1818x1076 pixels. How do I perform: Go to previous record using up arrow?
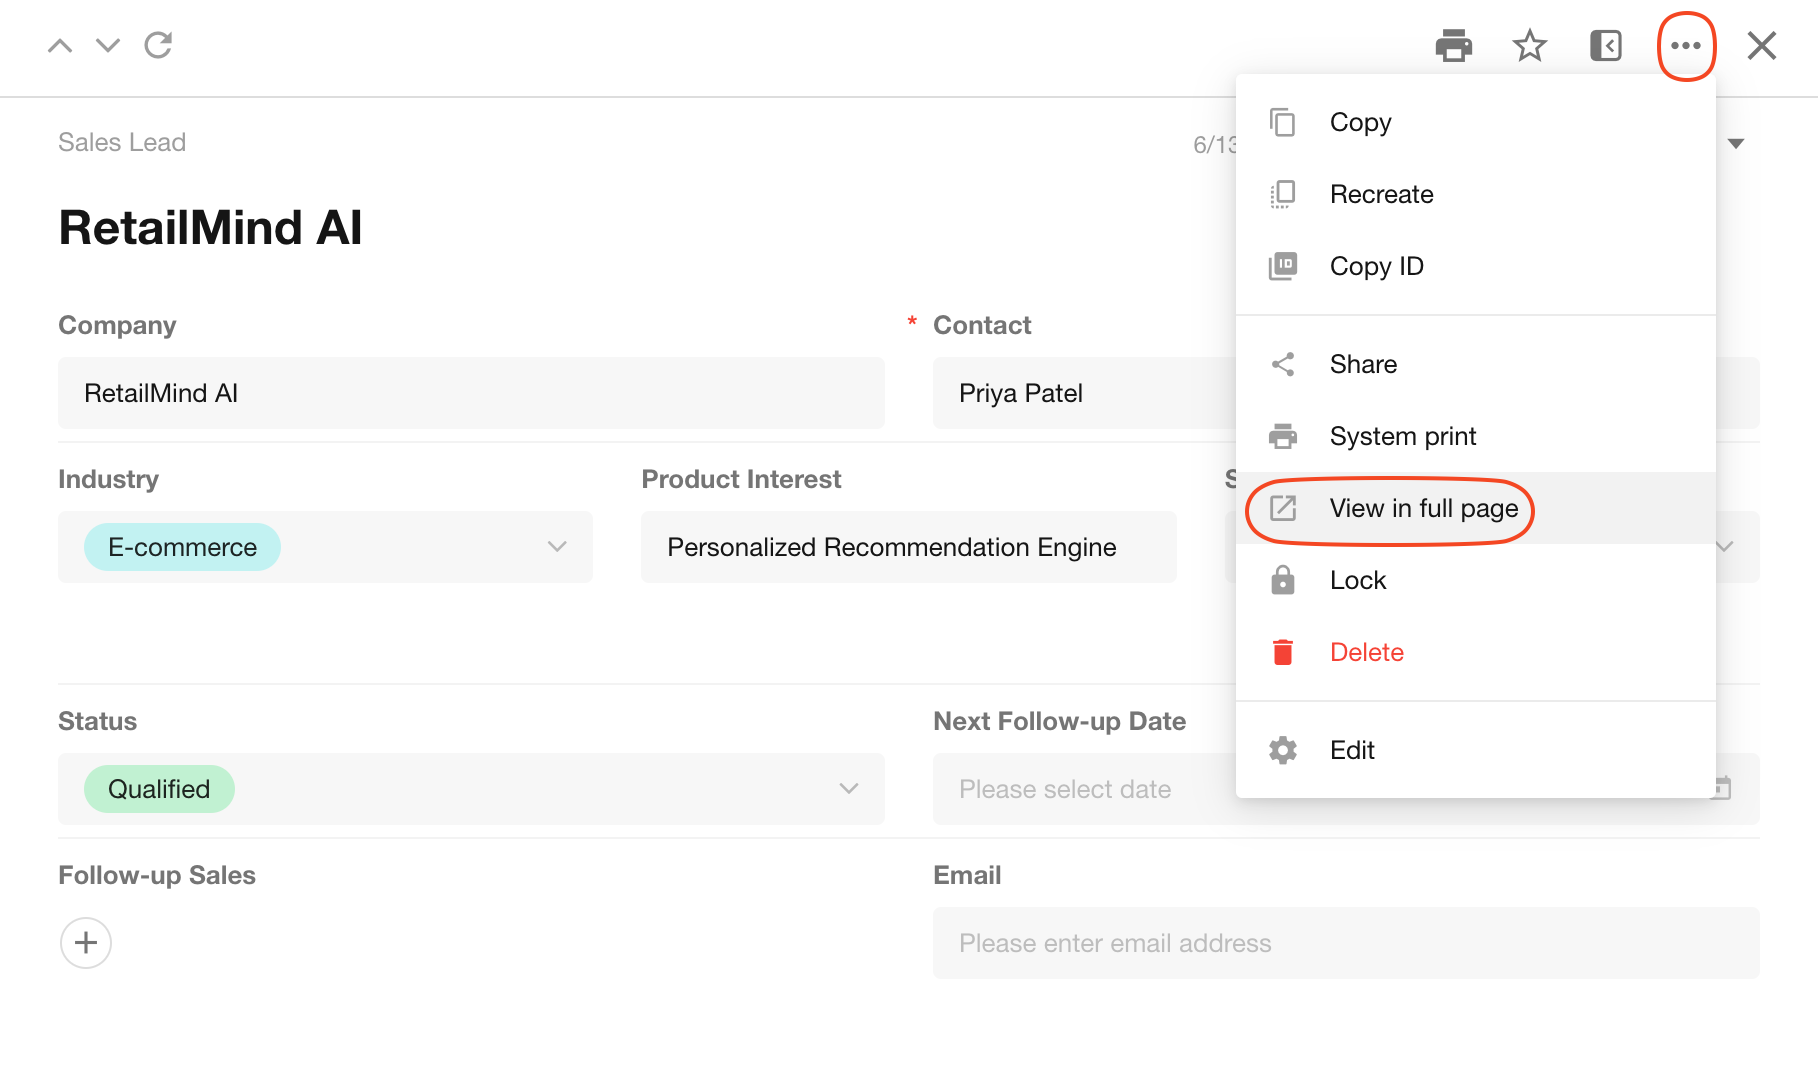tap(60, 46)
